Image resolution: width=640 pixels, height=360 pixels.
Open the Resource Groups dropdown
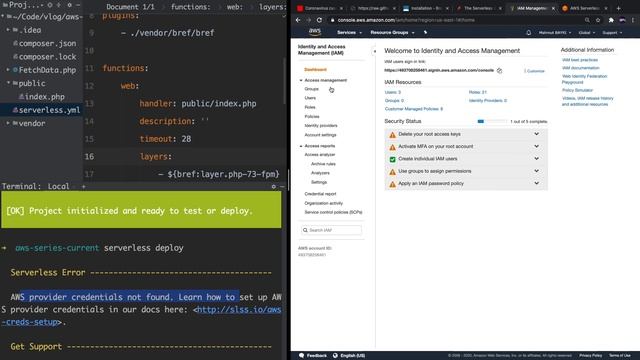392,32
